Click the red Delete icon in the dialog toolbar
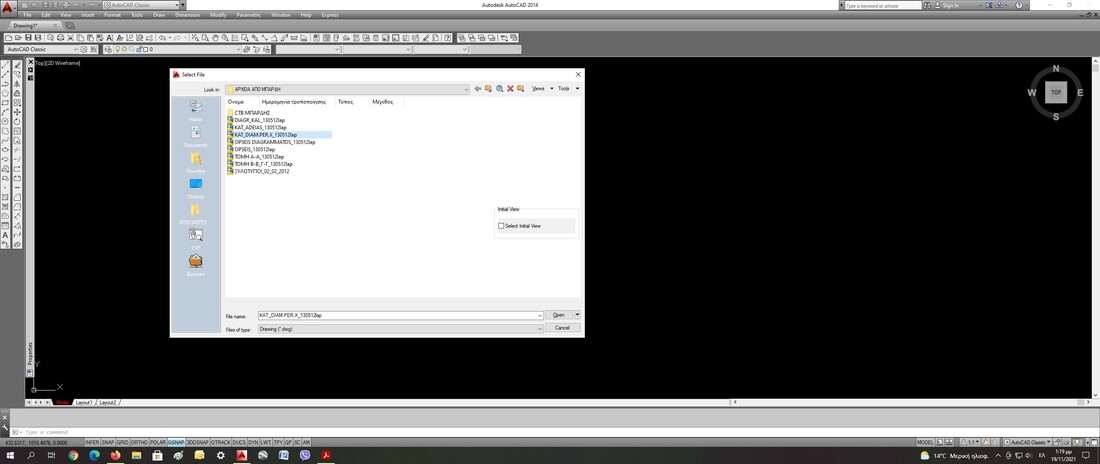This screenshot has width=1100, height=464. coord(510,89)
